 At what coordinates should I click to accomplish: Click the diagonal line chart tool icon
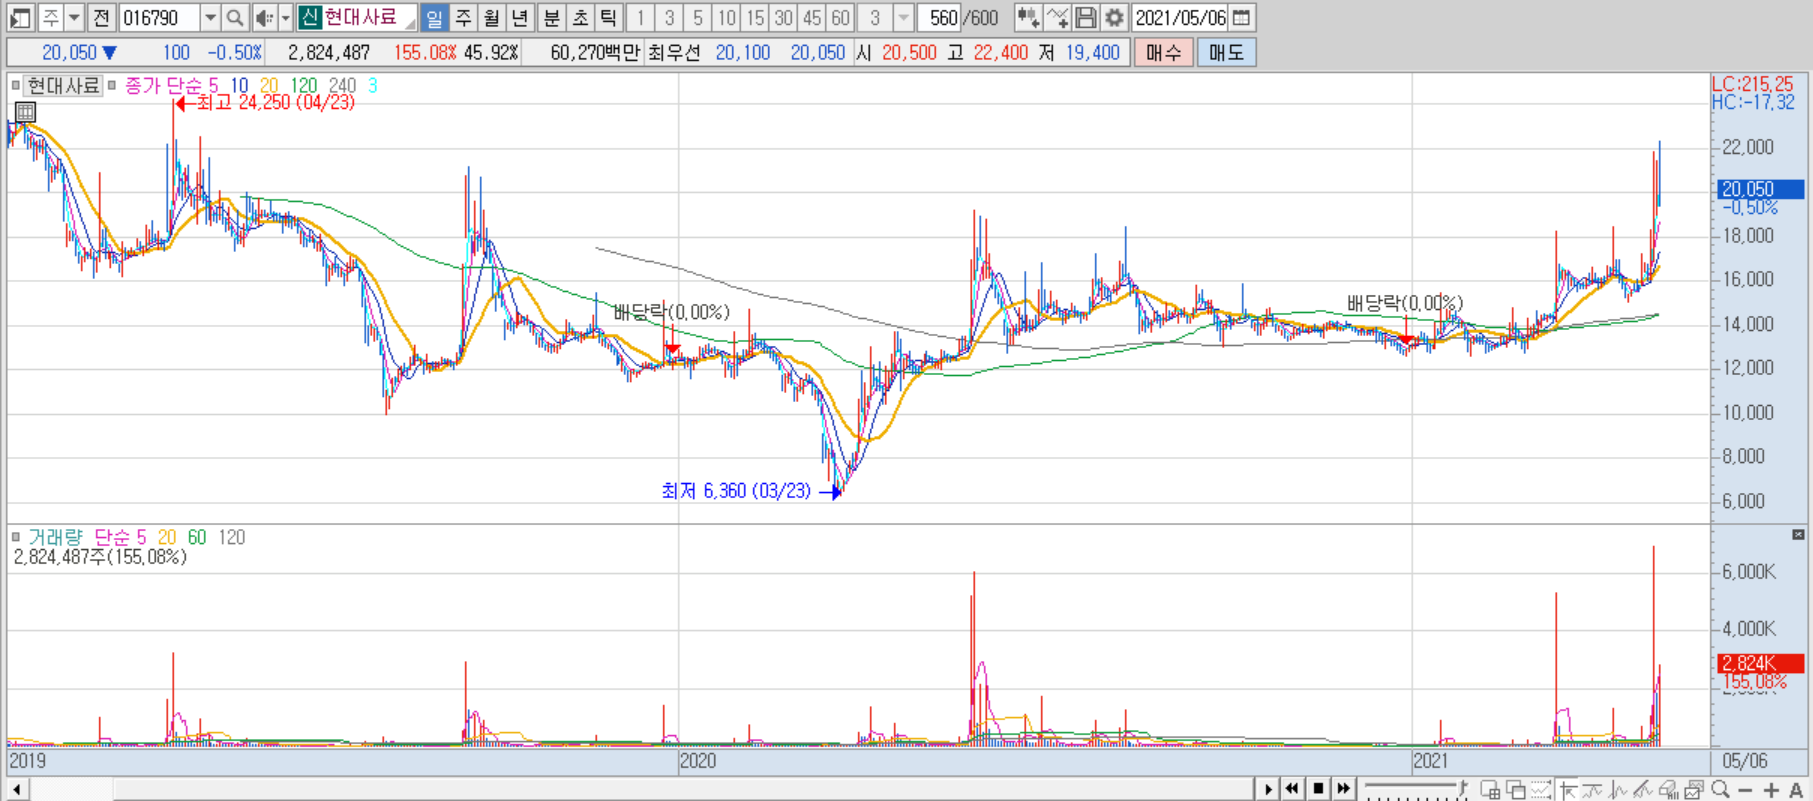[1643, 789]
